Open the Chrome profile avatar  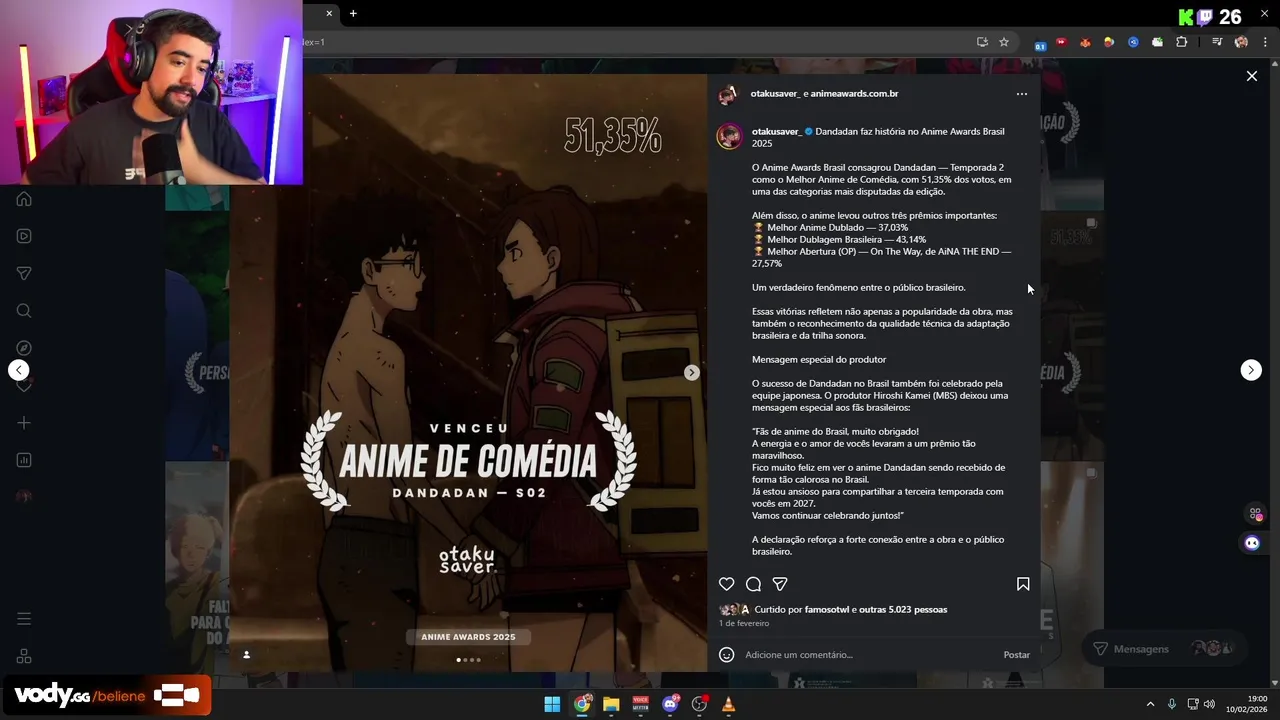point(1241,42)
